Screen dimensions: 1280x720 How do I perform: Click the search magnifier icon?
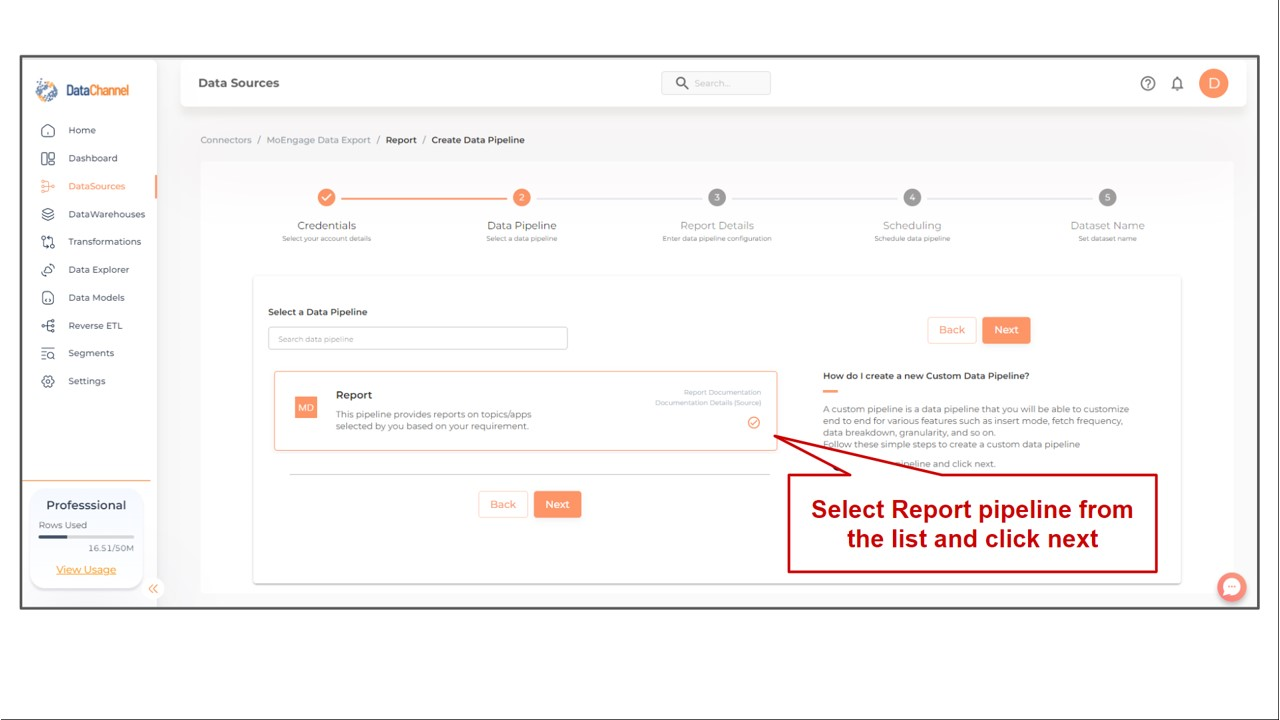[x=682, y=83]
